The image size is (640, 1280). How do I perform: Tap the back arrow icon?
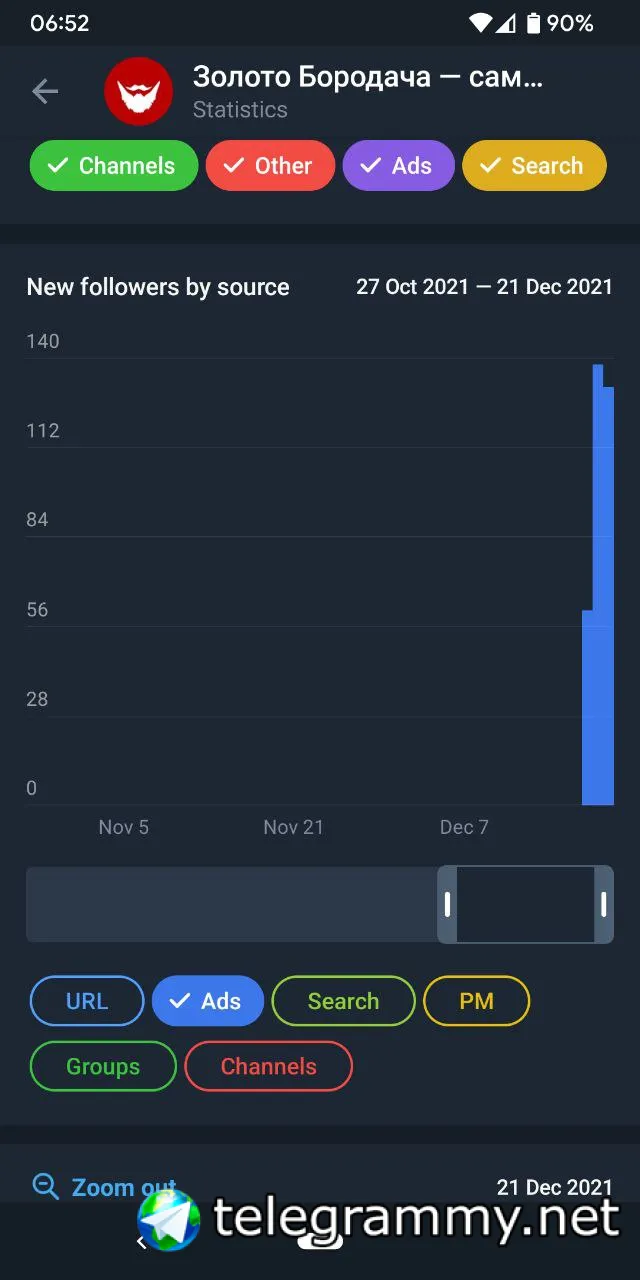pyautogui.click(x=45, y=92)
